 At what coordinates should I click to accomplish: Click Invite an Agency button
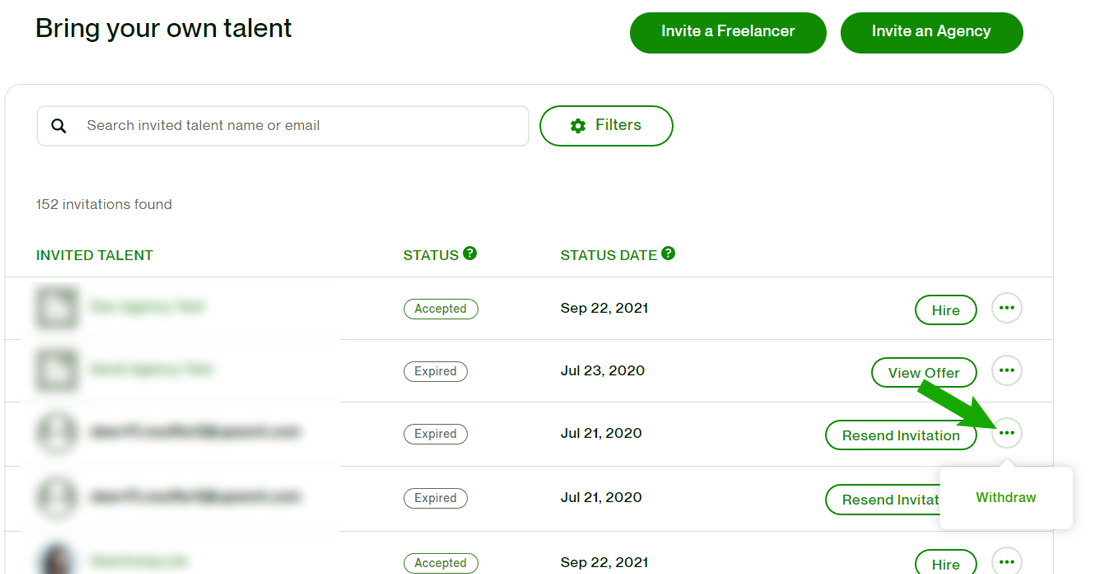931,32
